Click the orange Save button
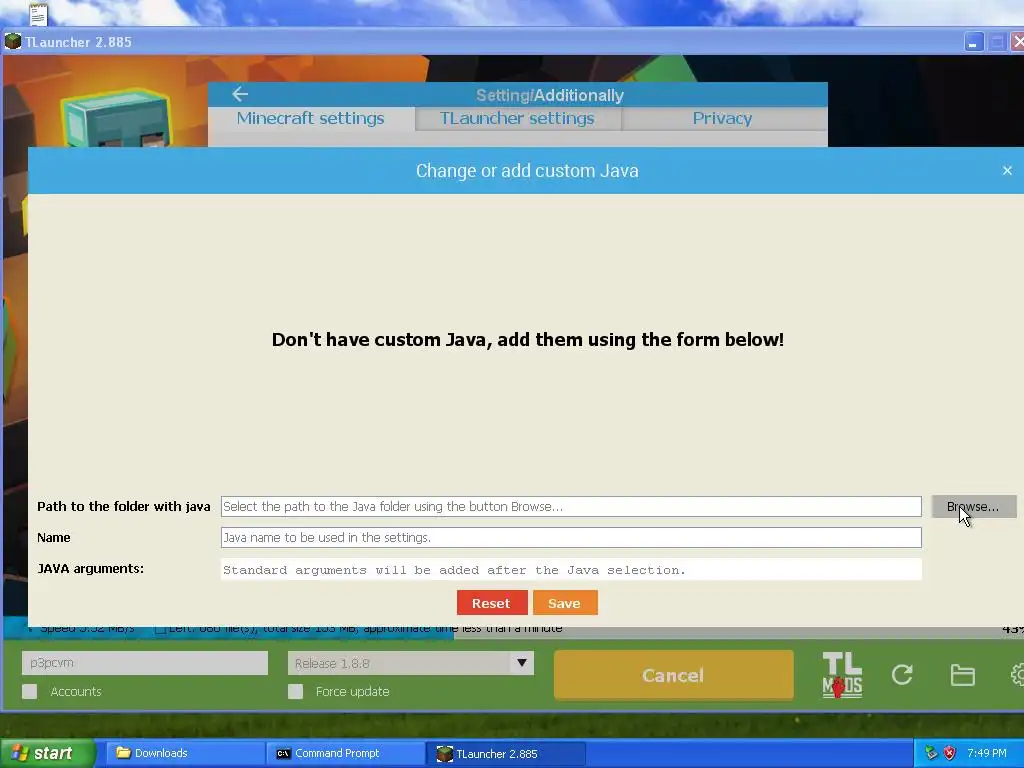 [565, 603]
